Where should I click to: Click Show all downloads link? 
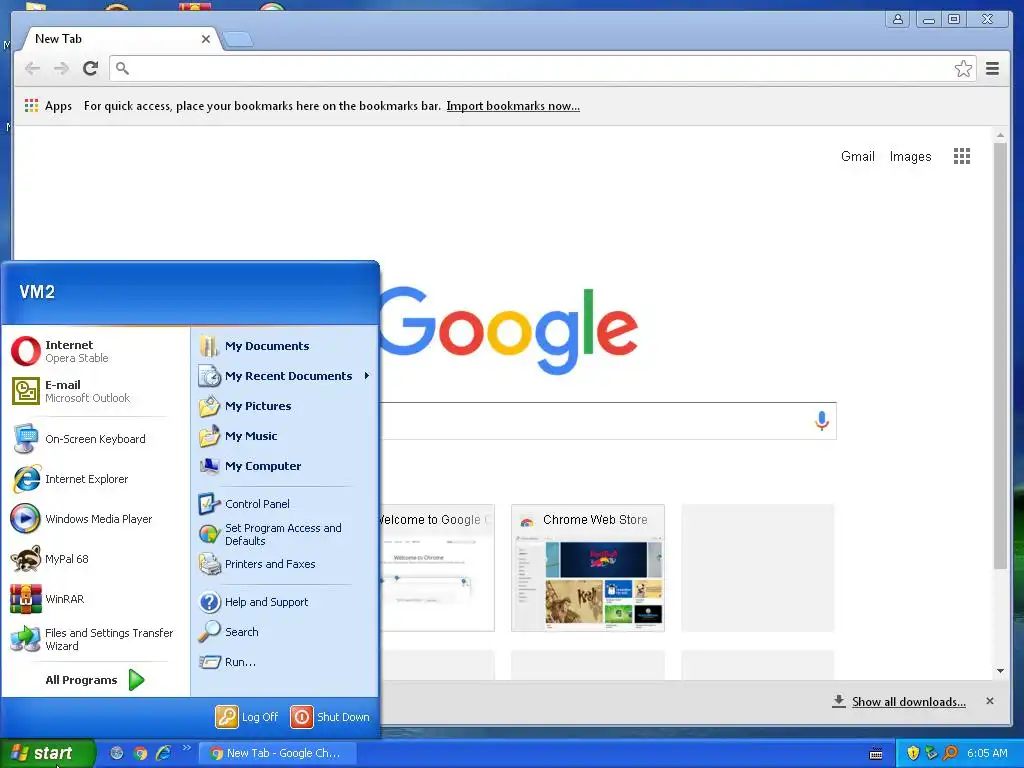click(x=908, y=701)
